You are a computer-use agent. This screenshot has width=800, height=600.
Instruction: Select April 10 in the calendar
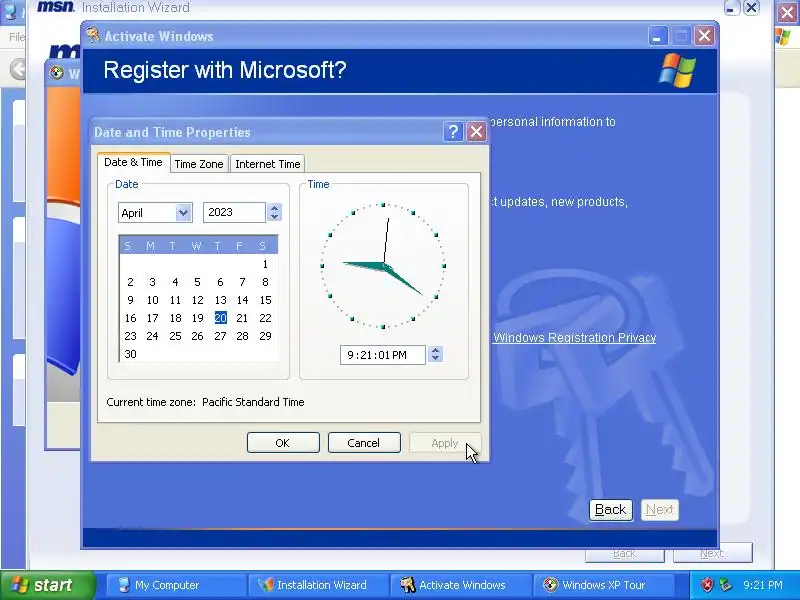(153, 300)
